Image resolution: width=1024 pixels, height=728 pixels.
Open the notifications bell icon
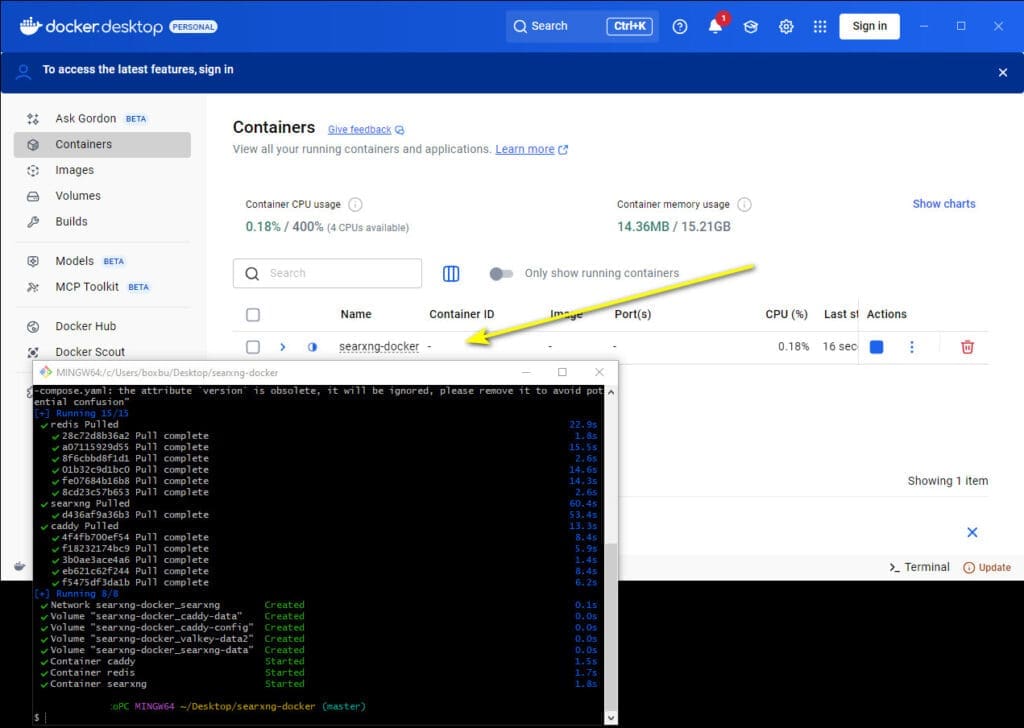[715, 26]
